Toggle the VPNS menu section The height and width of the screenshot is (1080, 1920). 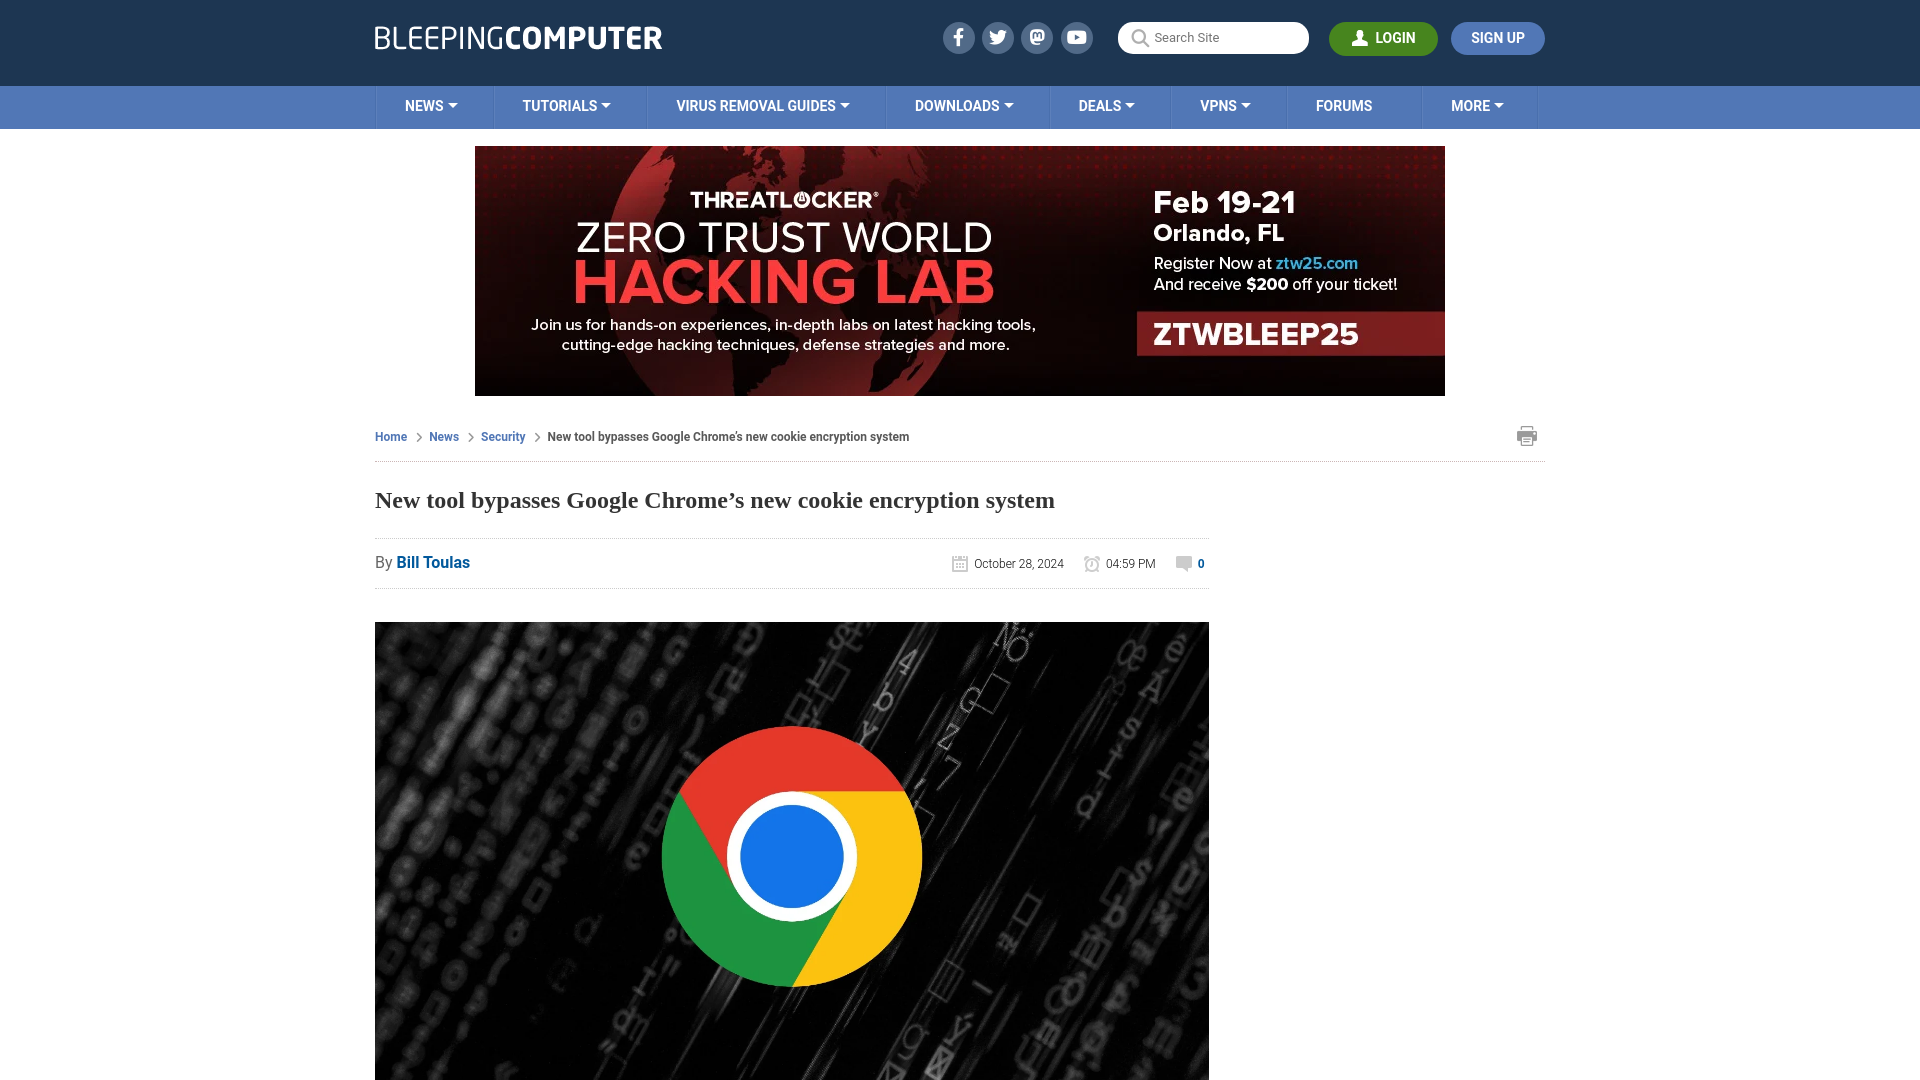pyautogui.click(x=1225, y=105)
